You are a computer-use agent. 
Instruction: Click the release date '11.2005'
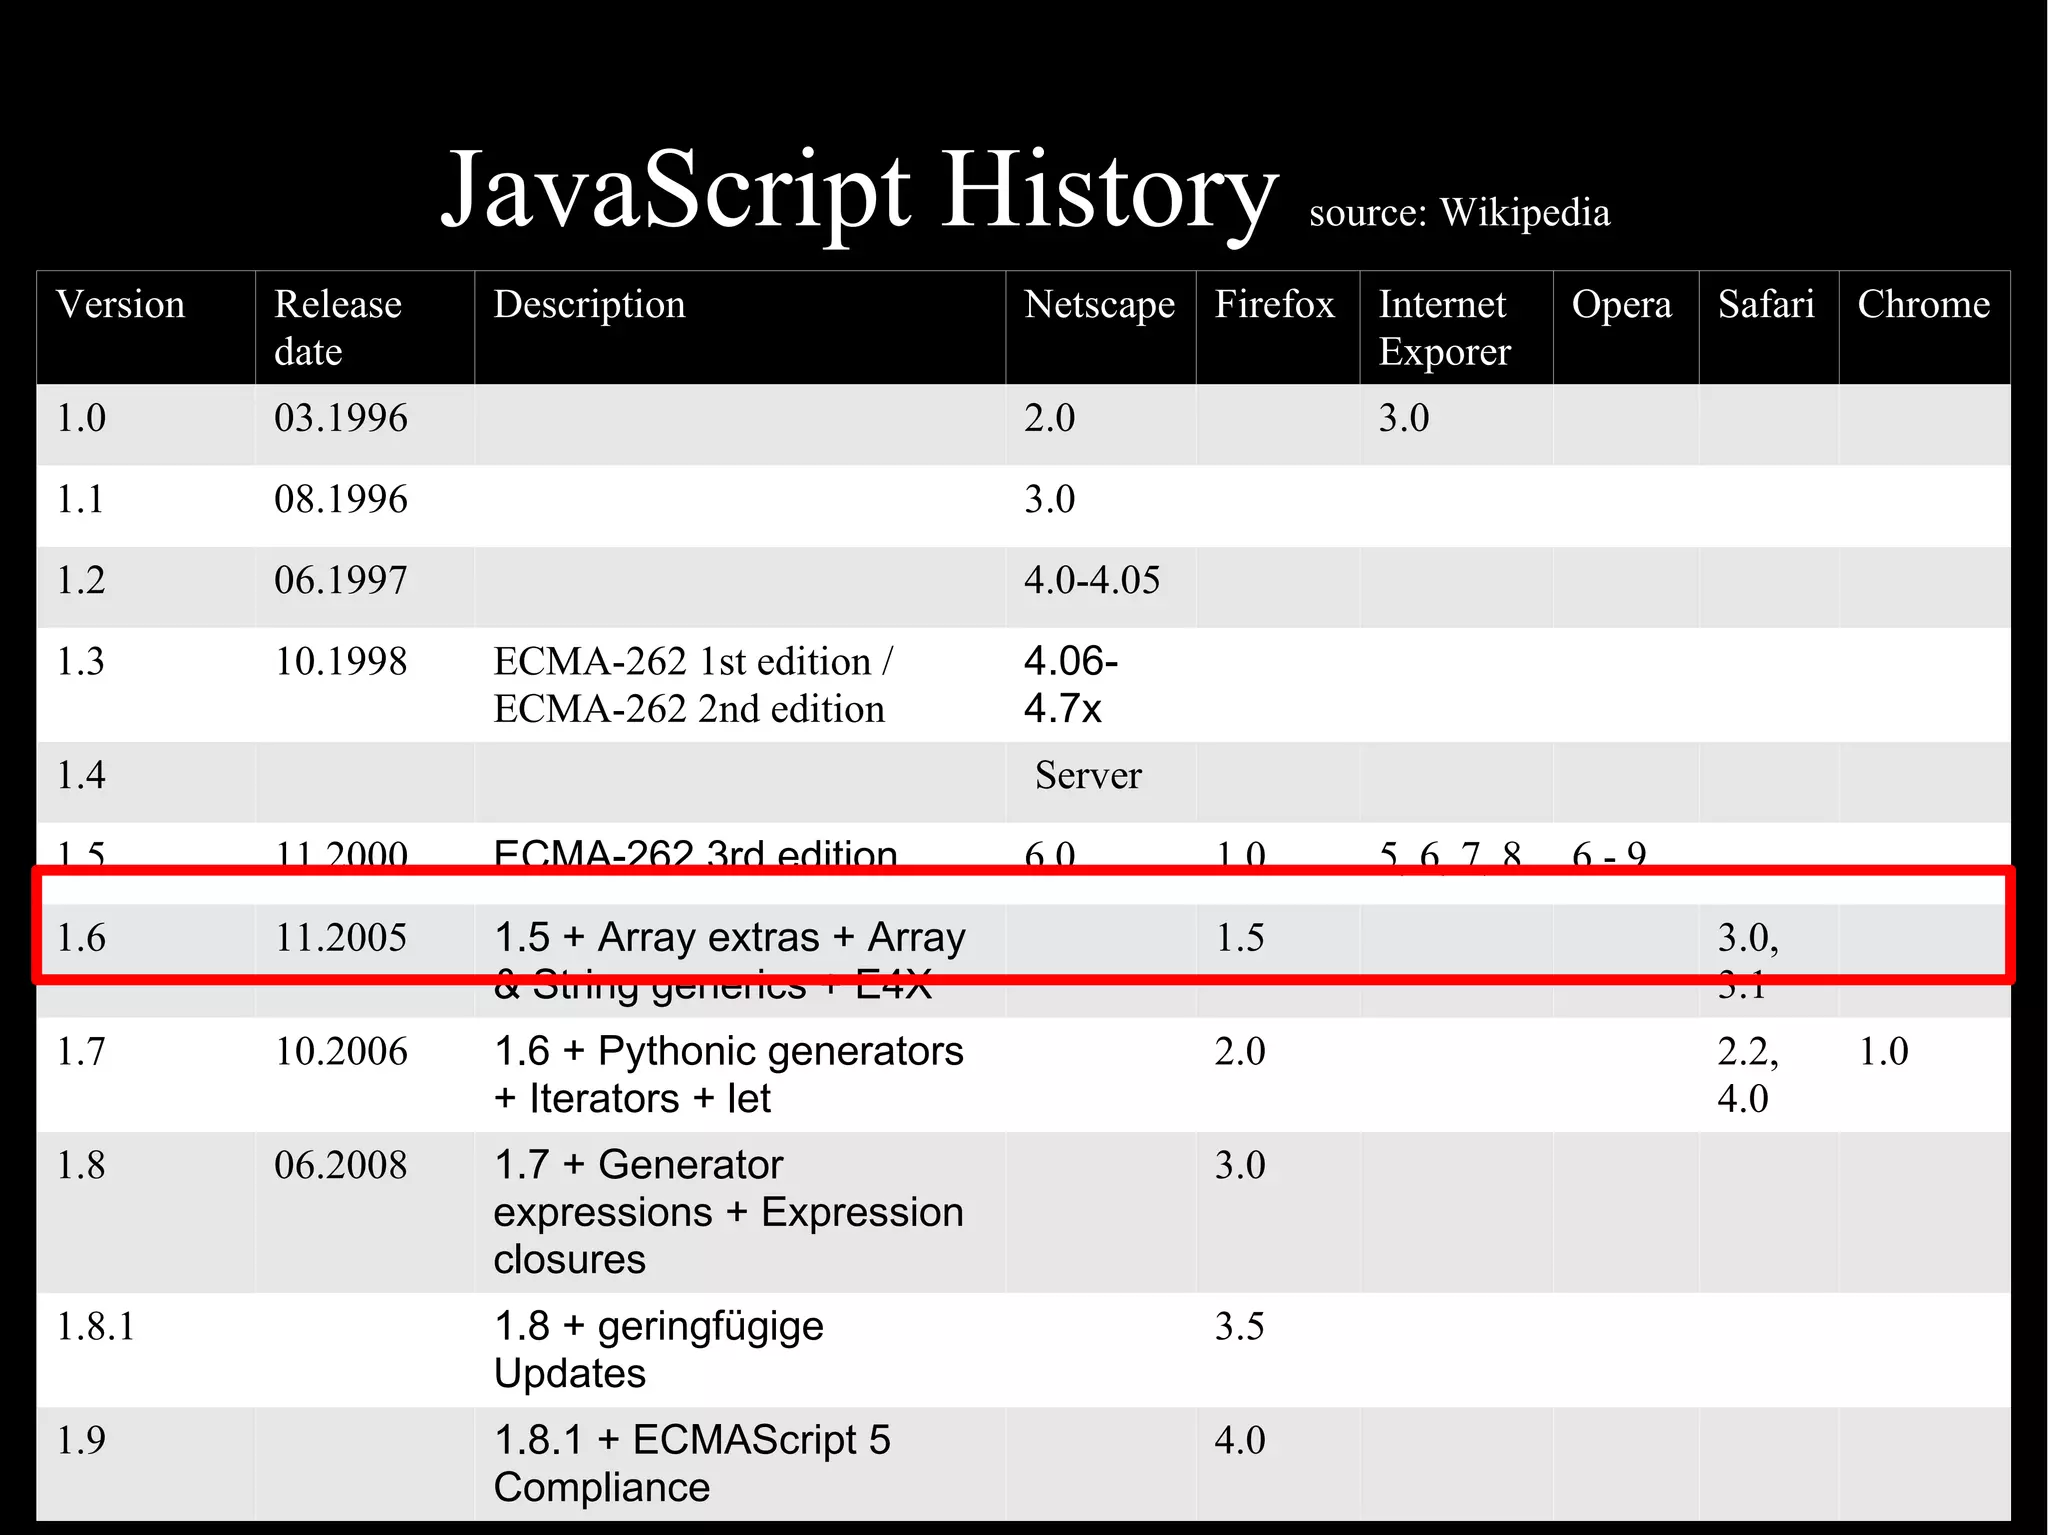341,938
